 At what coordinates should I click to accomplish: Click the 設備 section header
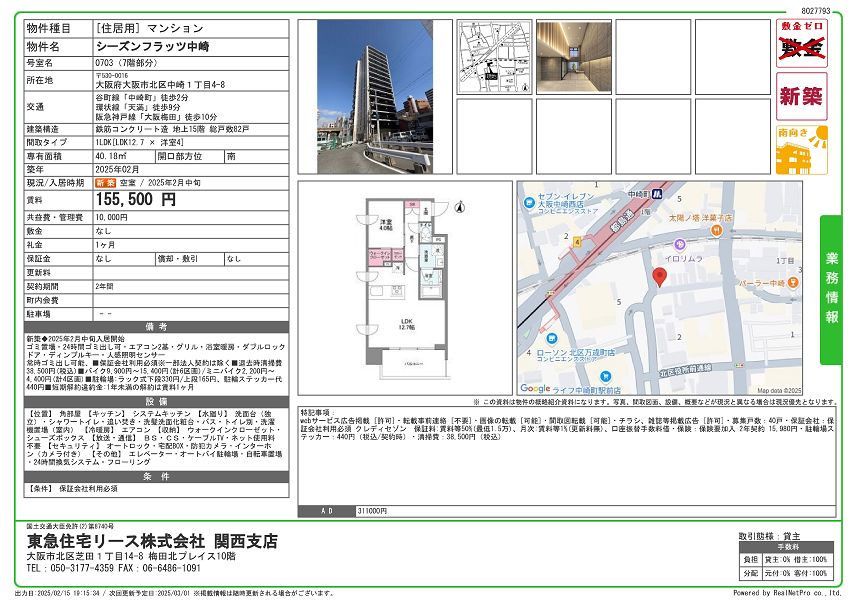pyautogui.click(x=156, y=402)
